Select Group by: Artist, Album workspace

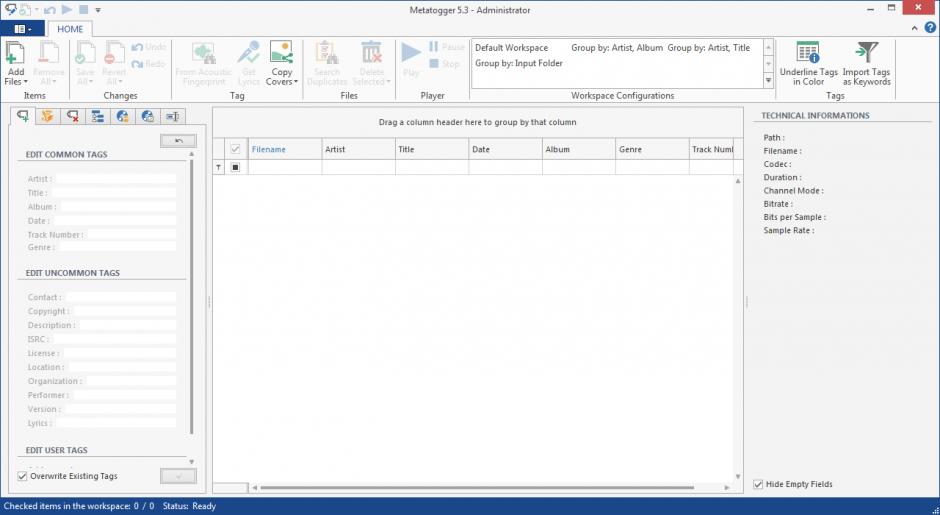(x=617, y=48)
